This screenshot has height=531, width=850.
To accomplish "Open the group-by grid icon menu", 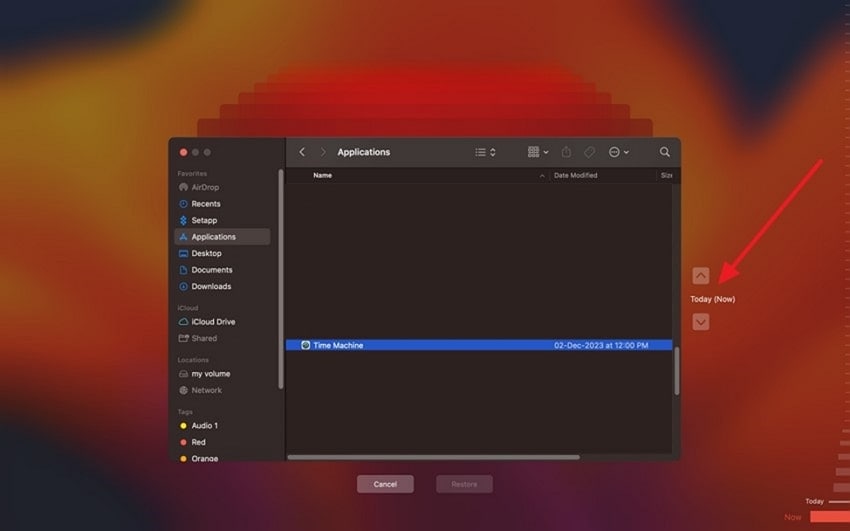I will coord(538,152).
